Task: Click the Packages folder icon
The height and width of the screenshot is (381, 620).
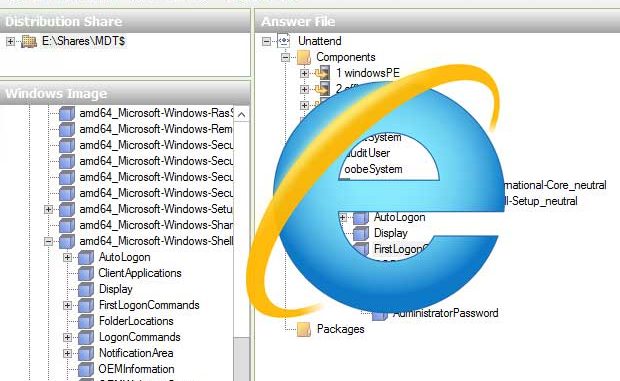Action: [x=304, y=329]
